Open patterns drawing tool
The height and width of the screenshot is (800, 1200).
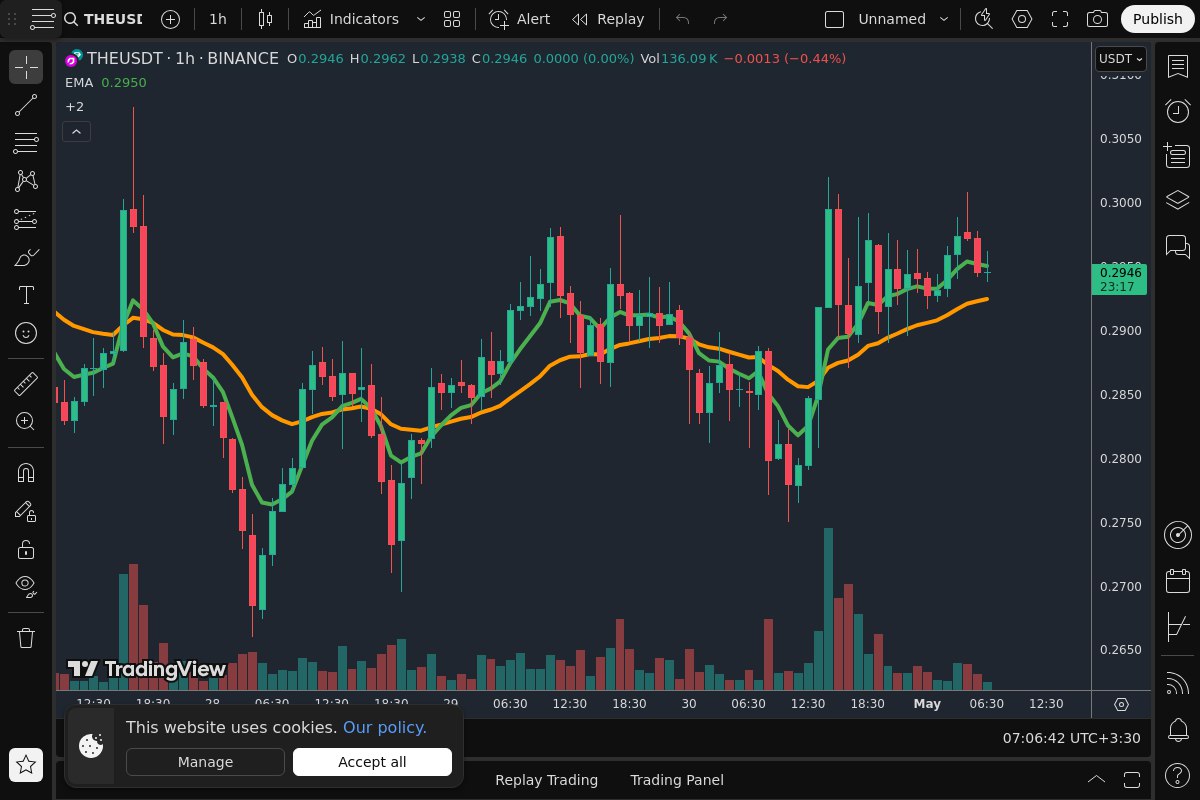click(26, 181)
